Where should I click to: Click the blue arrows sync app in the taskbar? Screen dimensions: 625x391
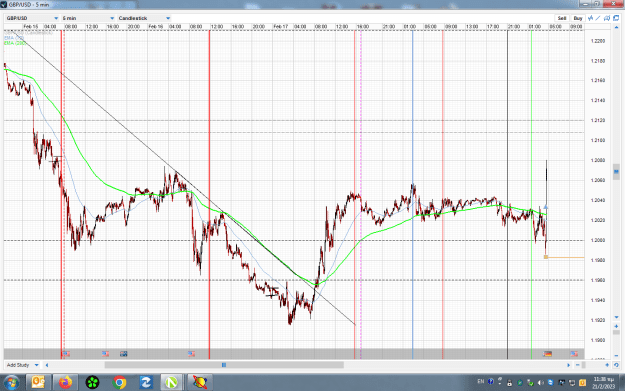point(146,383)
